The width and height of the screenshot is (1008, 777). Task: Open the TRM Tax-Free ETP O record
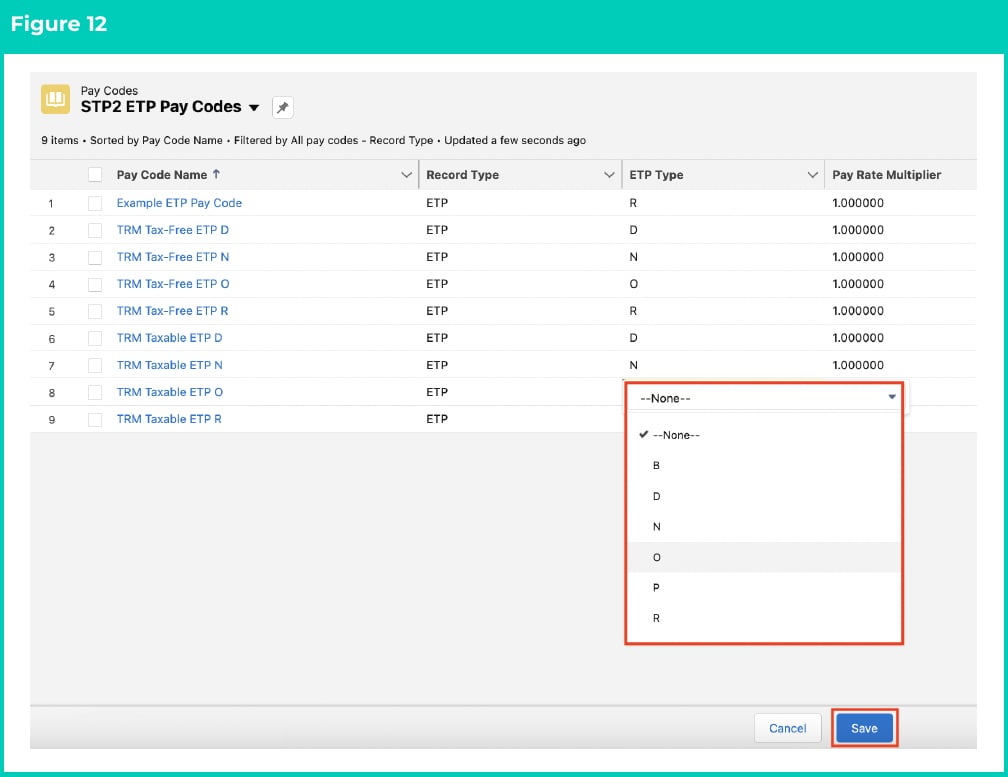point(173,284)
